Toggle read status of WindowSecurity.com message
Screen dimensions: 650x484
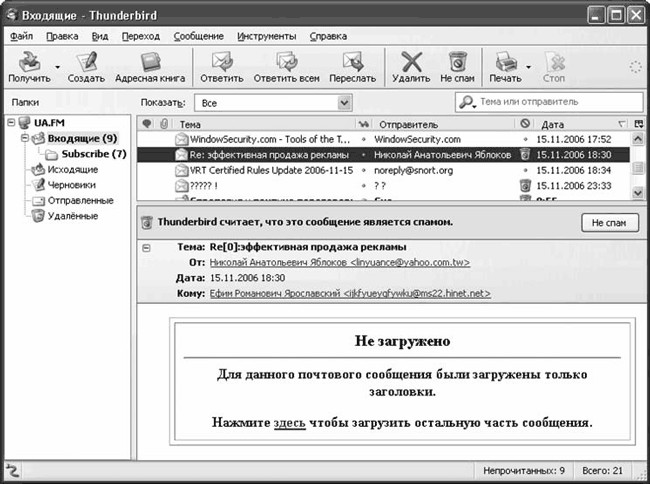(364, 139)
